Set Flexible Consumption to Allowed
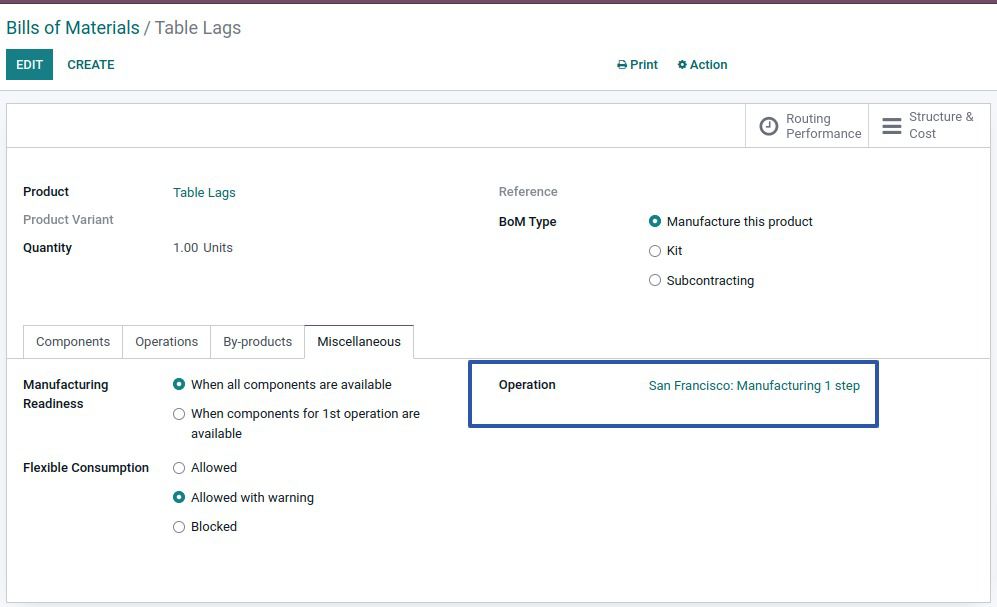Viewport: 997px width, 607px height. (x=179, y=468)
